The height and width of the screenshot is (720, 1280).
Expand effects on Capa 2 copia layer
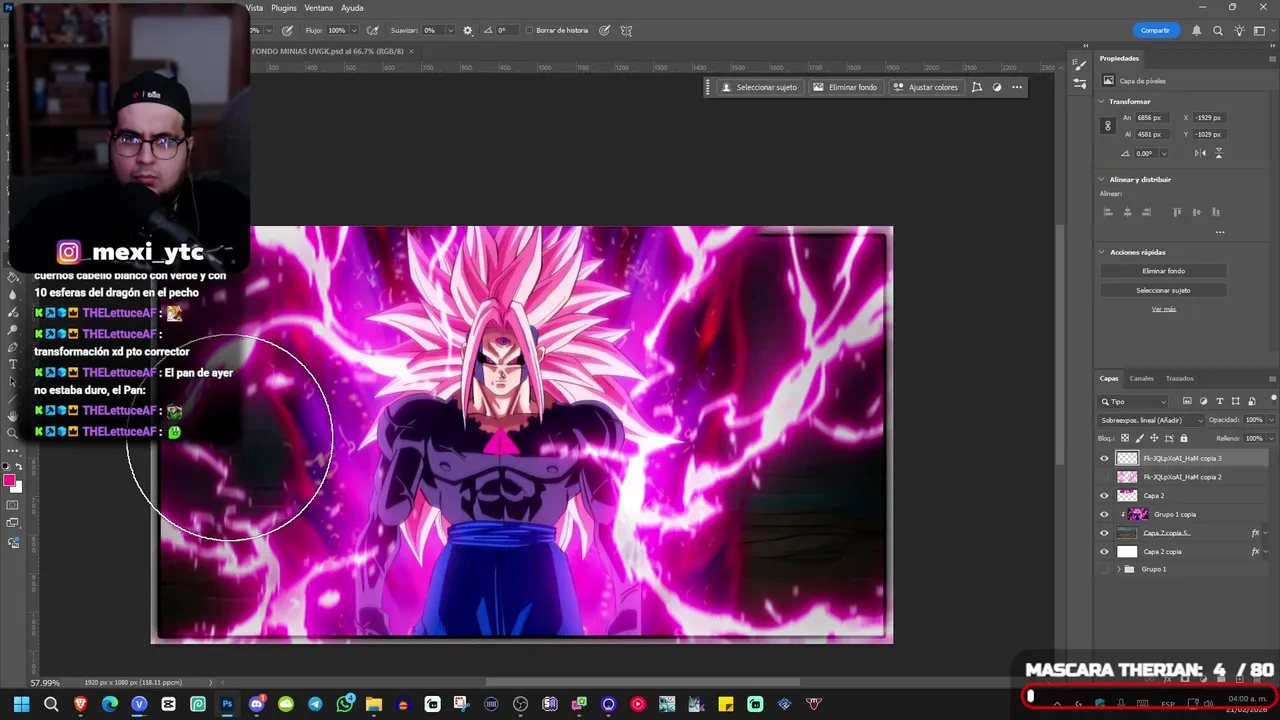(x=1266, y=551)
